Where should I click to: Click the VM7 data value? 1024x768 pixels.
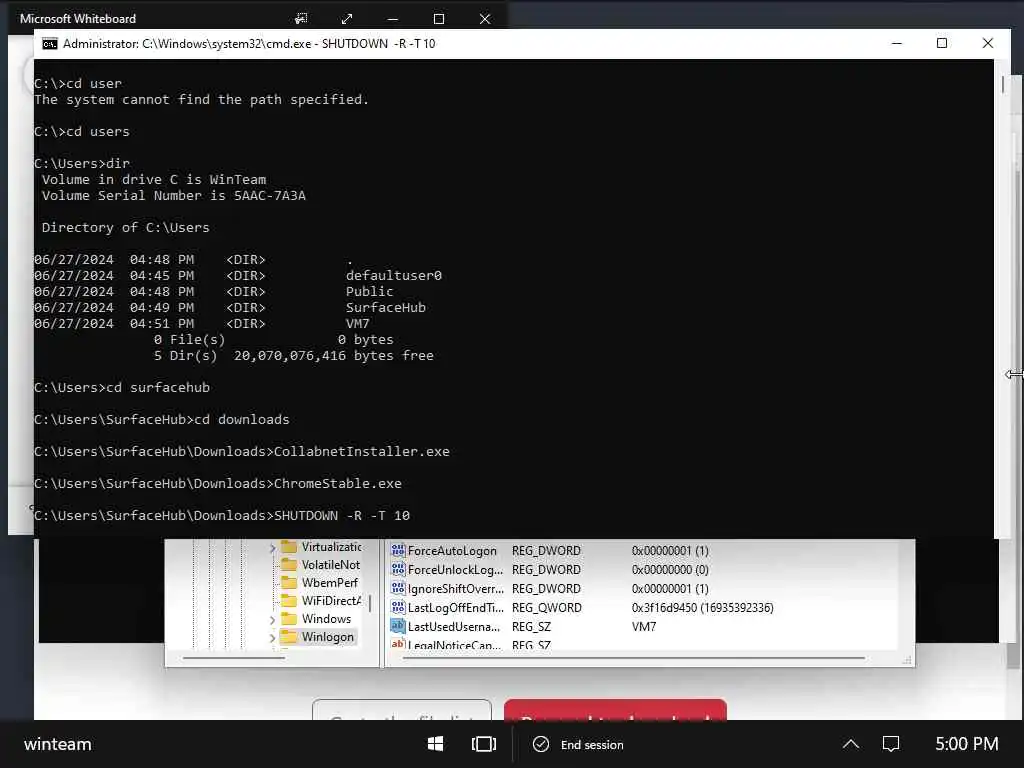click(x=644, y=626)
